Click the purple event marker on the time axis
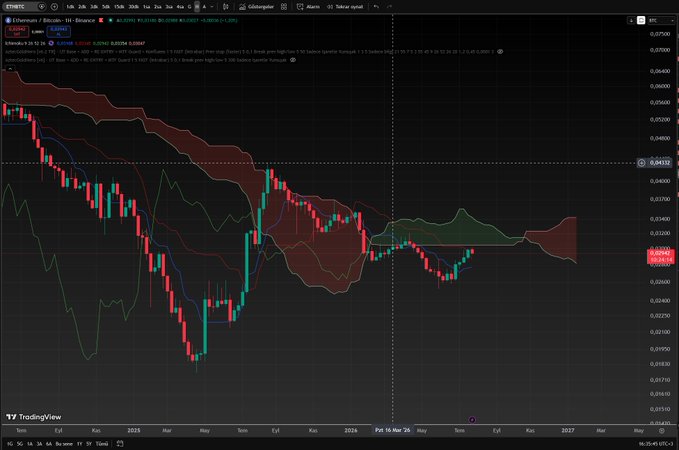679x450 pixels. point(472,420)
